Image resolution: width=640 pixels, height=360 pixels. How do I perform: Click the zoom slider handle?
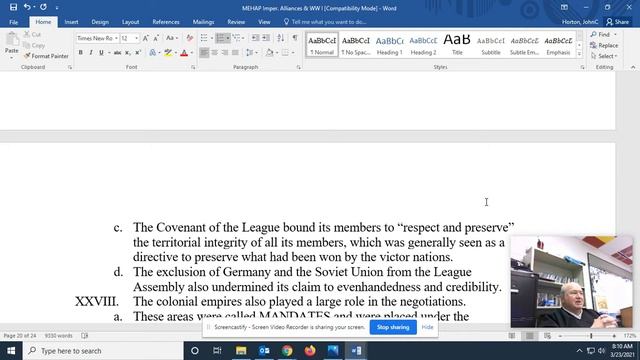click(591, 336)
